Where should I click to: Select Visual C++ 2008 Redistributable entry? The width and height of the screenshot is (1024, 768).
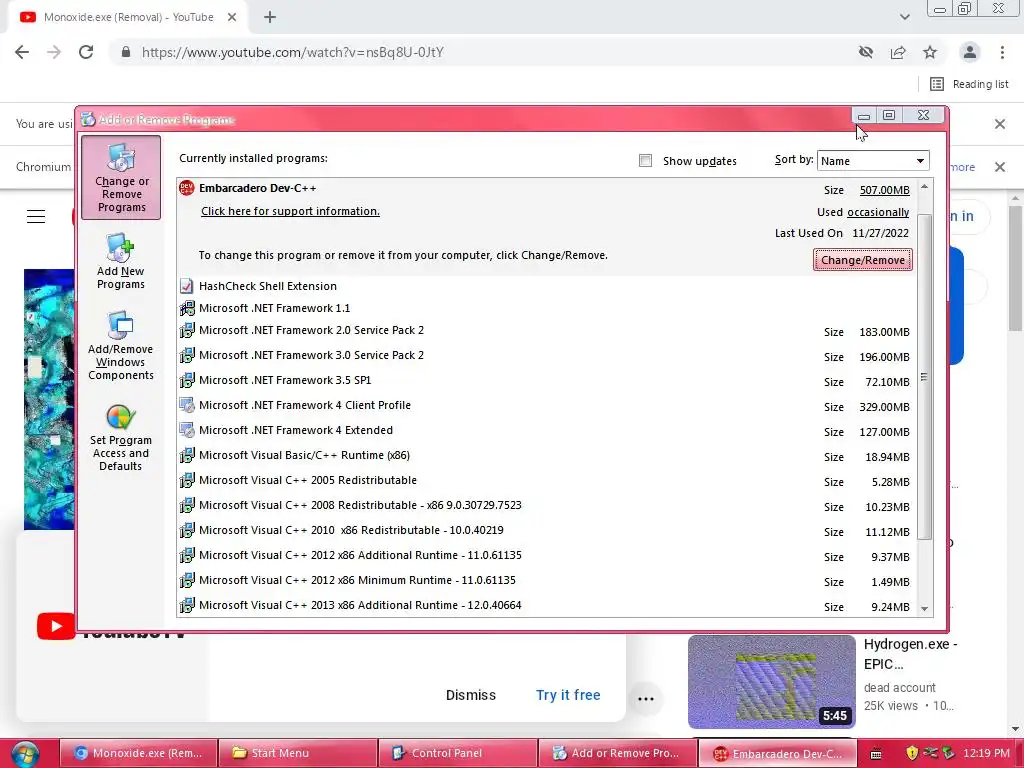[x=546, y=506]
